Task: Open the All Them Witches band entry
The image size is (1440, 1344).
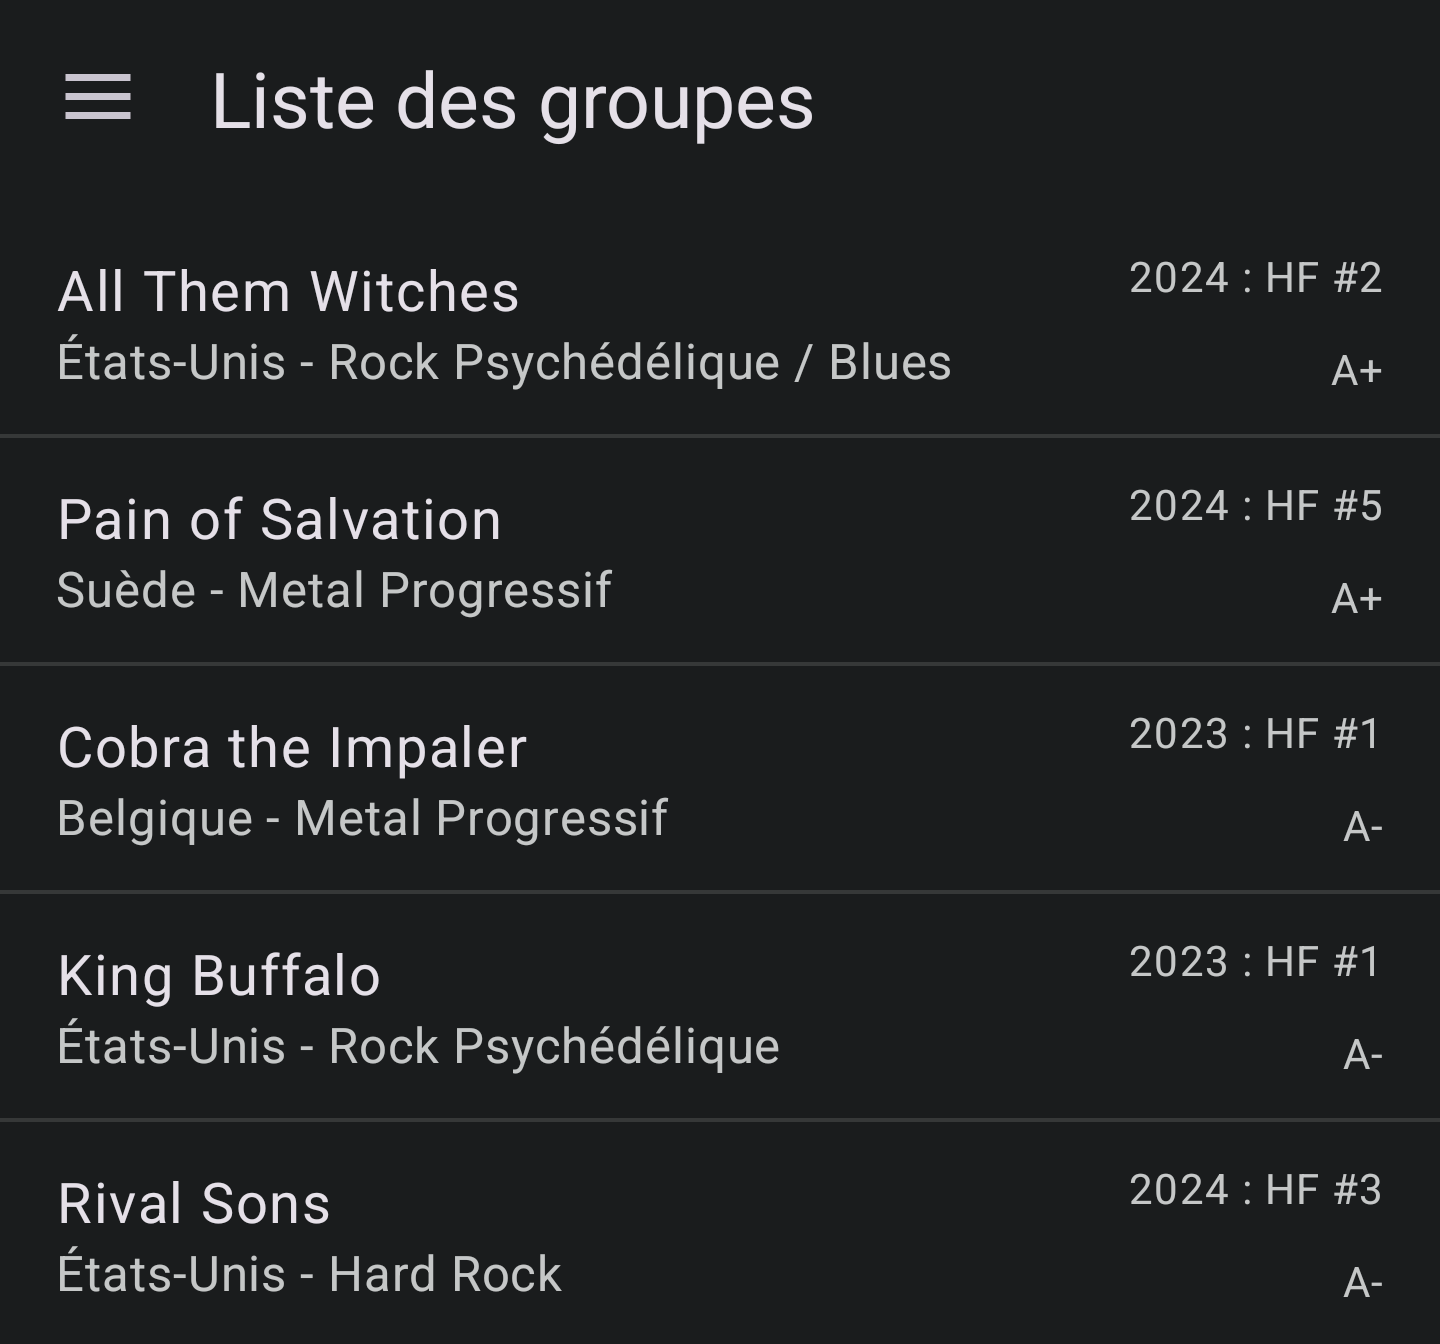Action: [289, 292]
